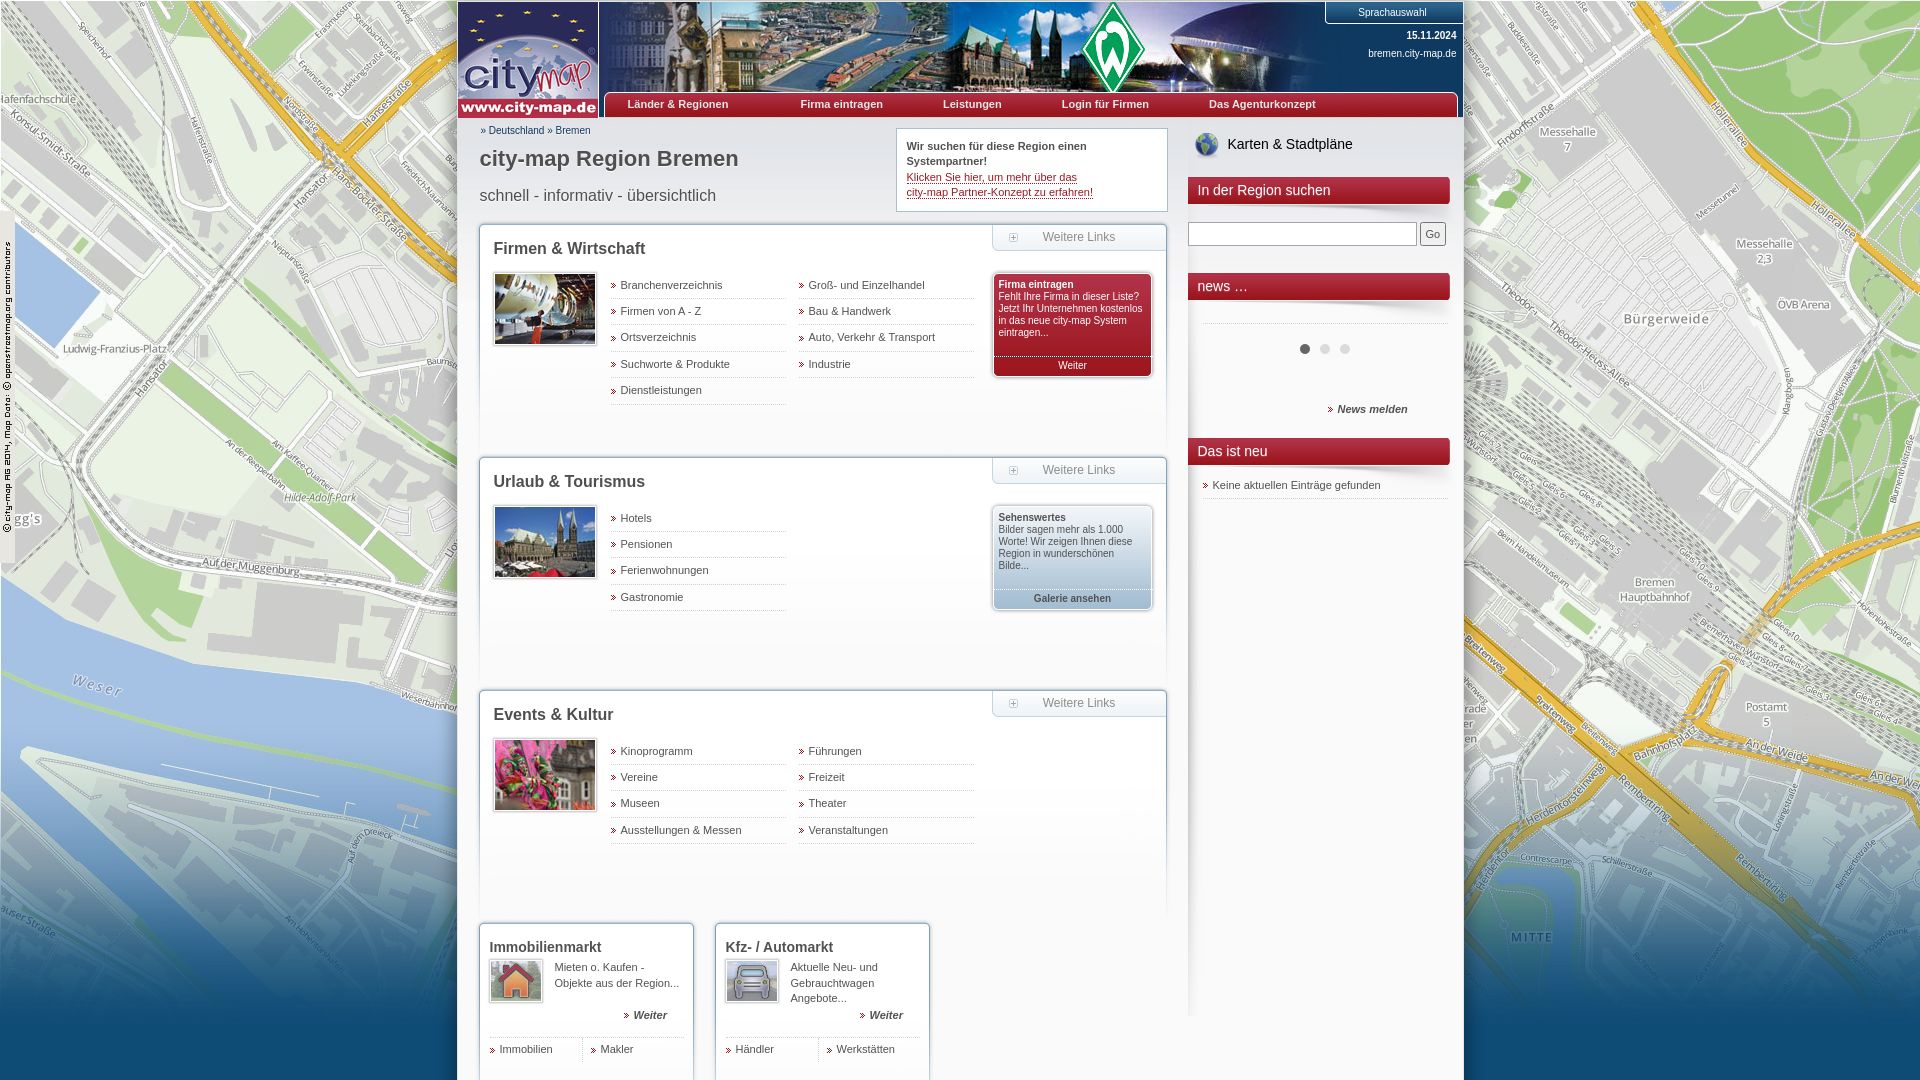Click the Karten & Stadtpläne heading link
1920x1080 pixels.
click(x=1290, y=144)
